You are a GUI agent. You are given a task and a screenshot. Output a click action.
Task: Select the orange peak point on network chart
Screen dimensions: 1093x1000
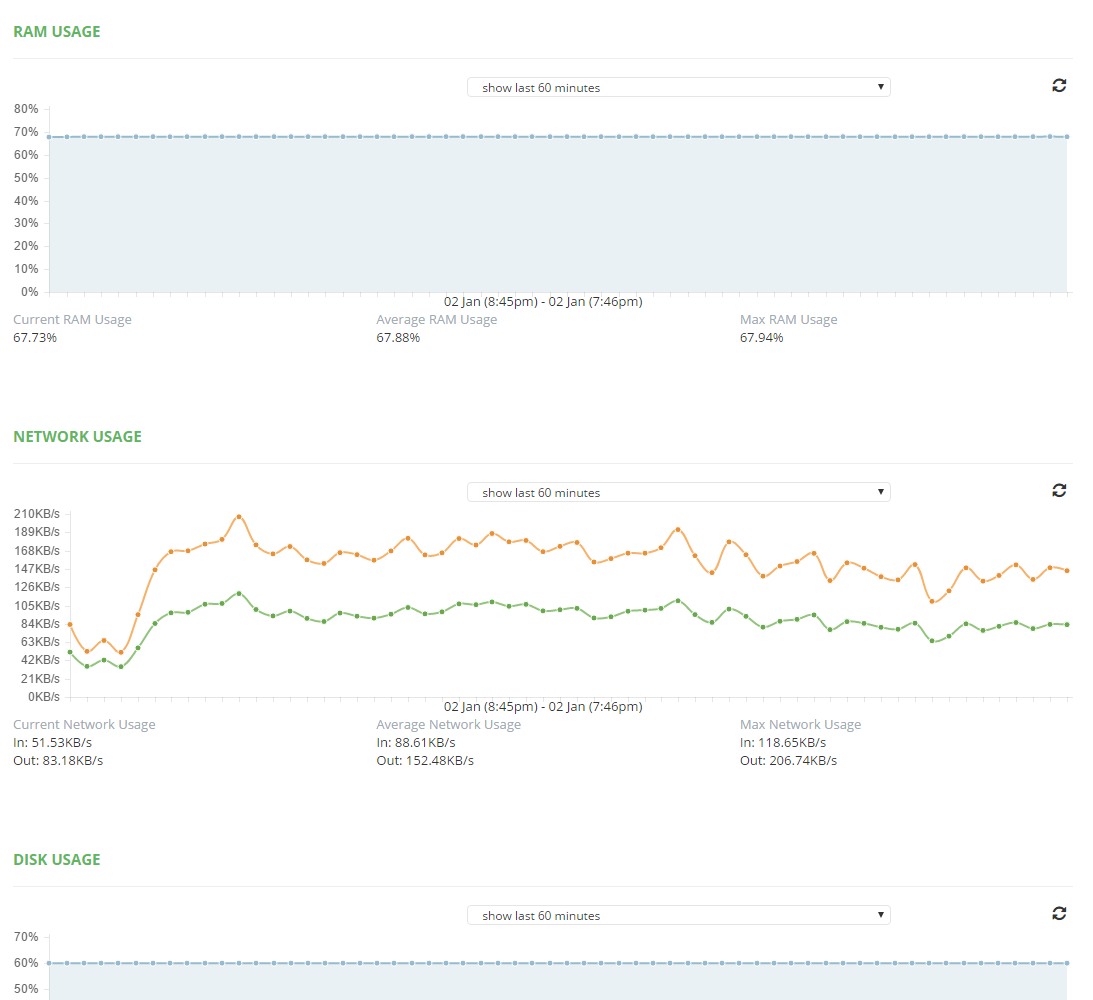coord(239,516)
